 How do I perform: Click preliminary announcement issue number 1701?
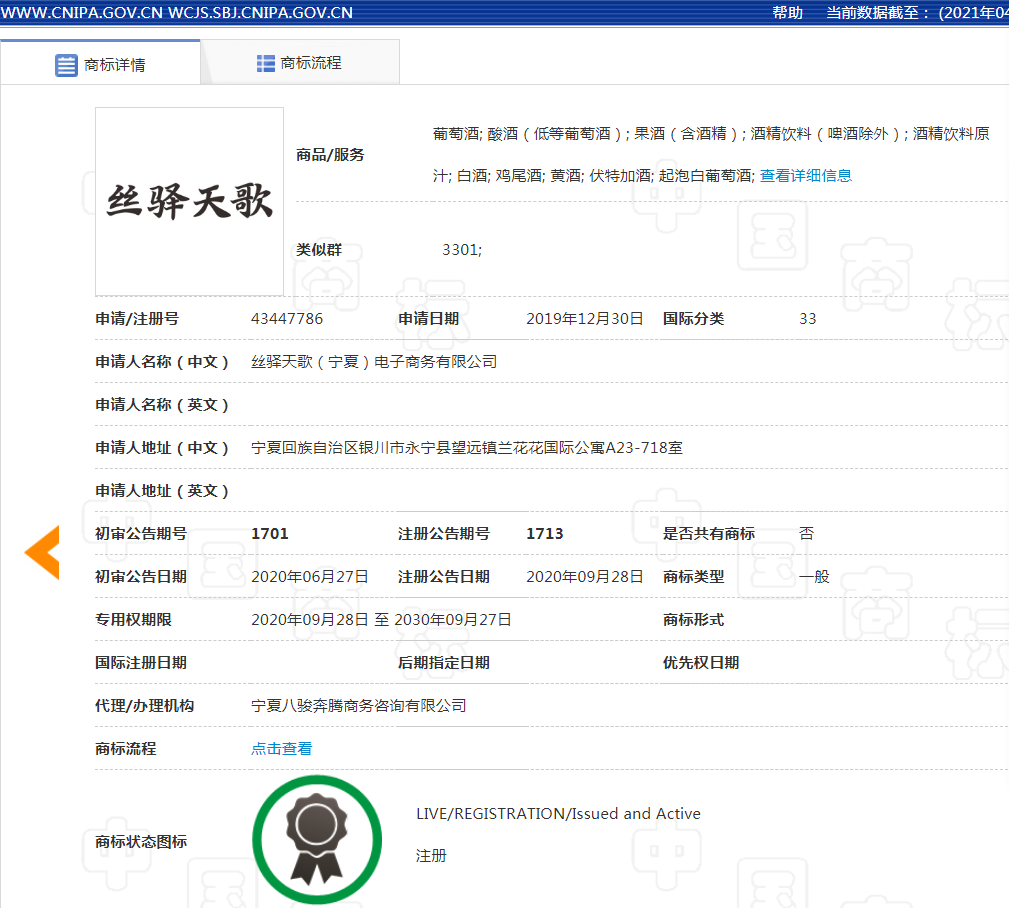point(270,533)
